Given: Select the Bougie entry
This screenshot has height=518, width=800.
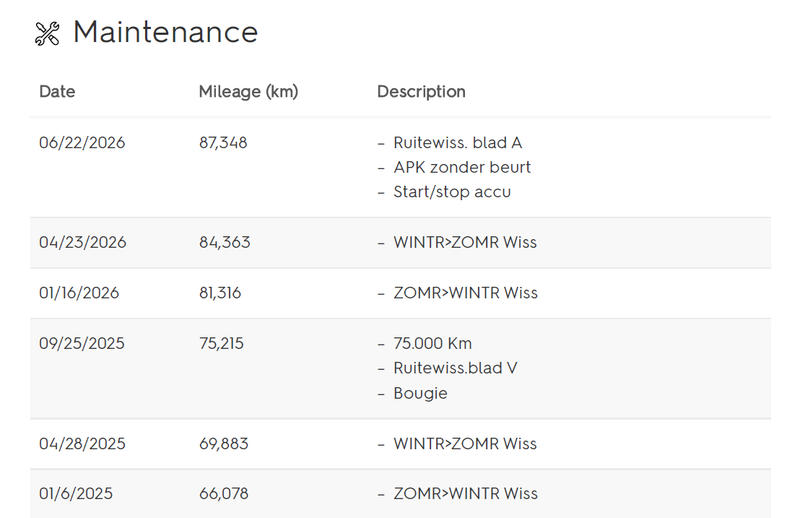Looking at the screenshot, I should [x=420, y=393].
